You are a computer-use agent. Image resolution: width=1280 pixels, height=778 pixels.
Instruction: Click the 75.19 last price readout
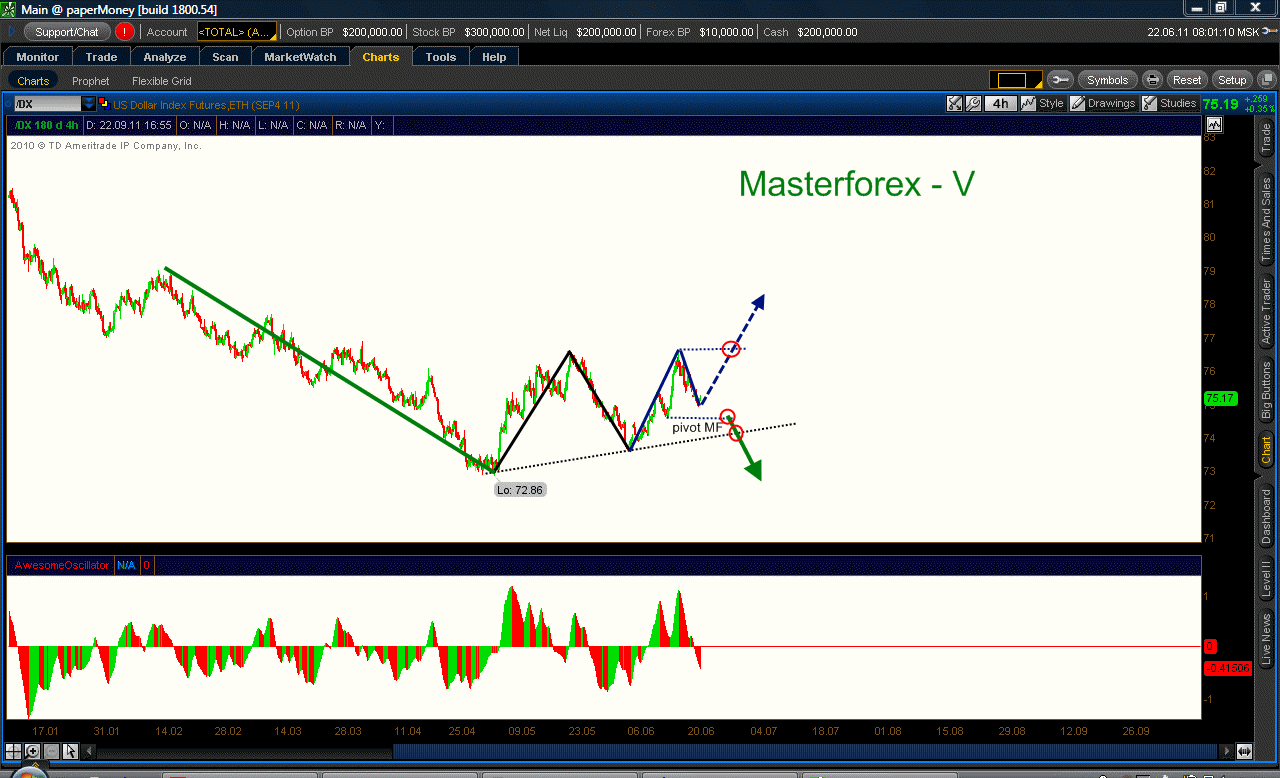pos(1220,103)
